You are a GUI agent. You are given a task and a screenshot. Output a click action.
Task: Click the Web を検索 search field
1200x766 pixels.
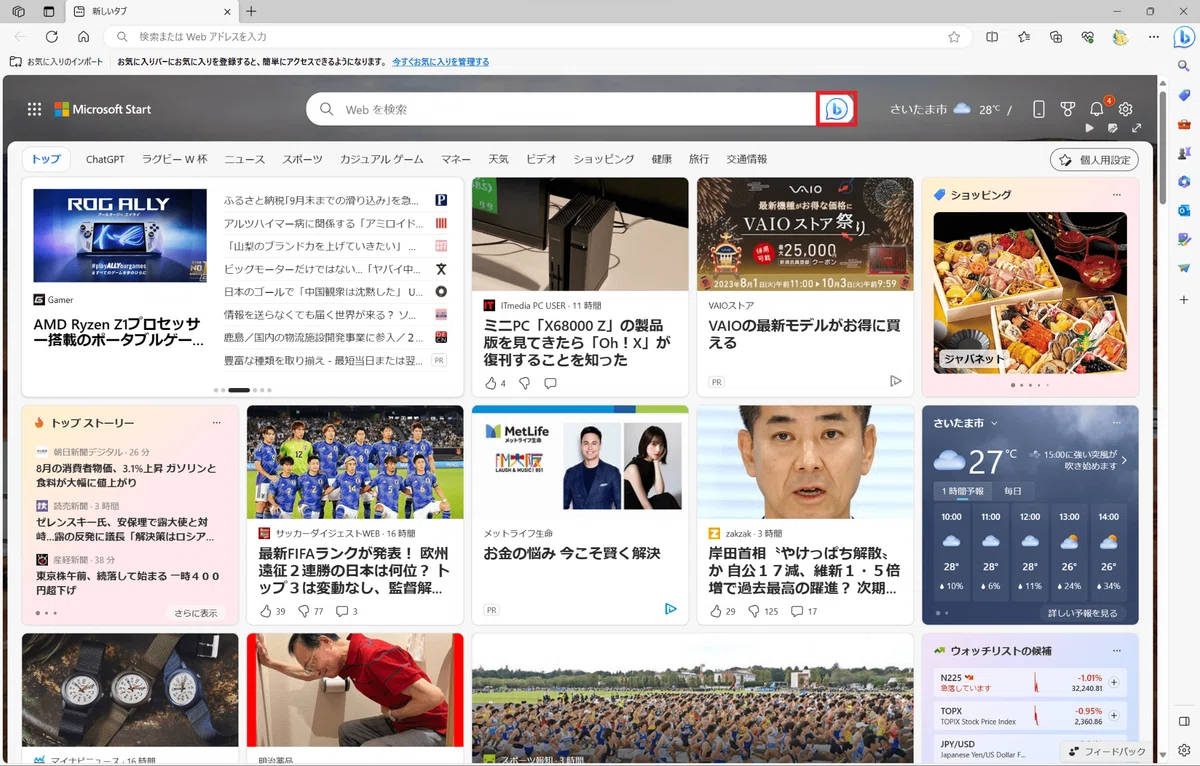[563, 109]
